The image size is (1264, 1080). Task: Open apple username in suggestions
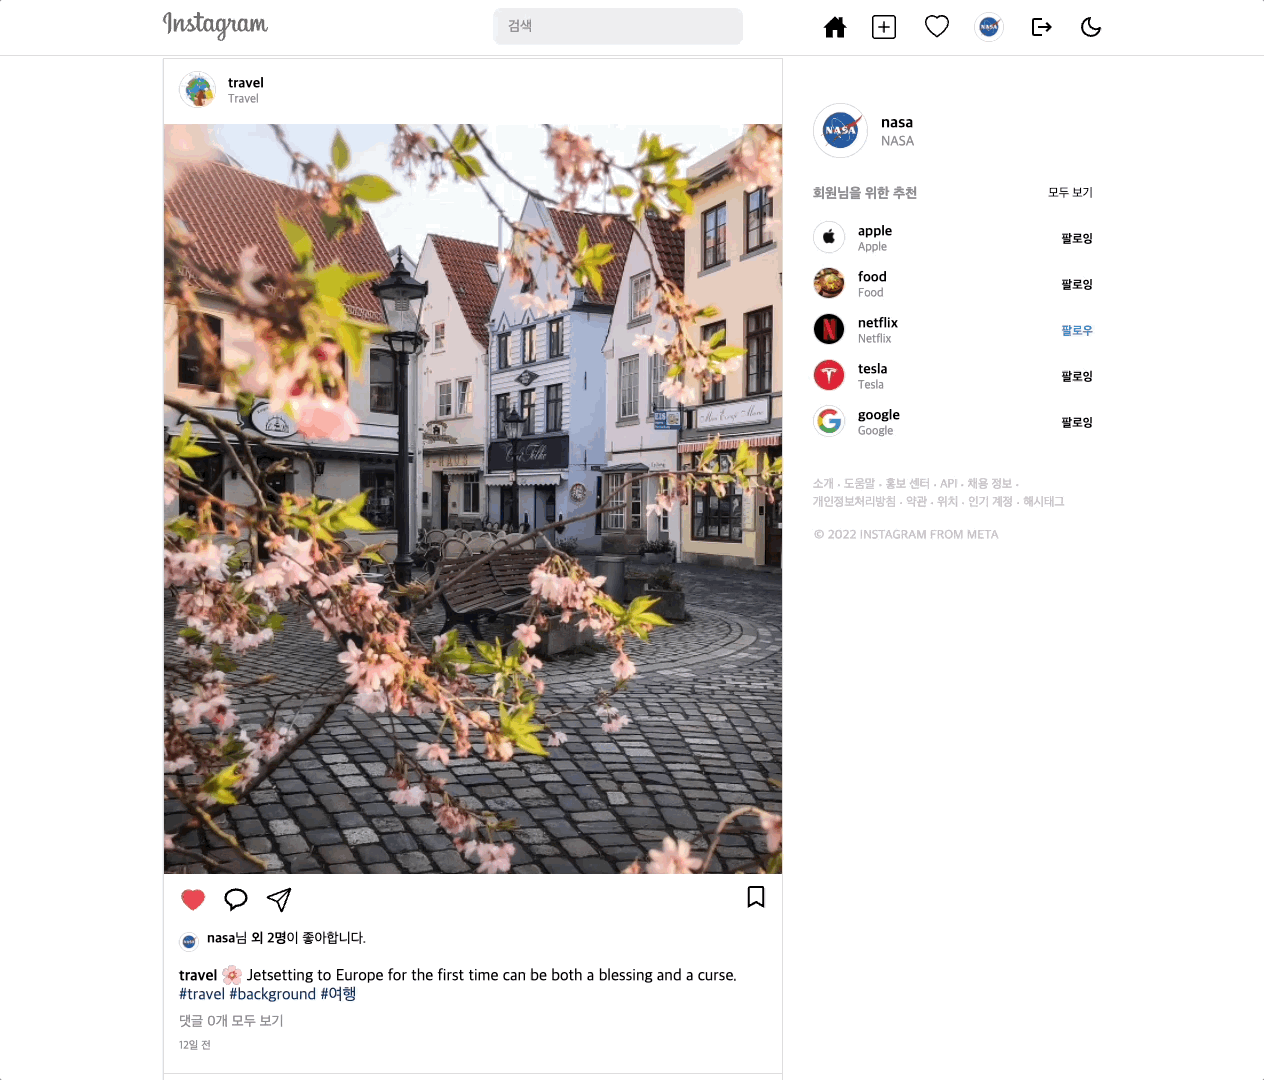click(x=875, y=231)
